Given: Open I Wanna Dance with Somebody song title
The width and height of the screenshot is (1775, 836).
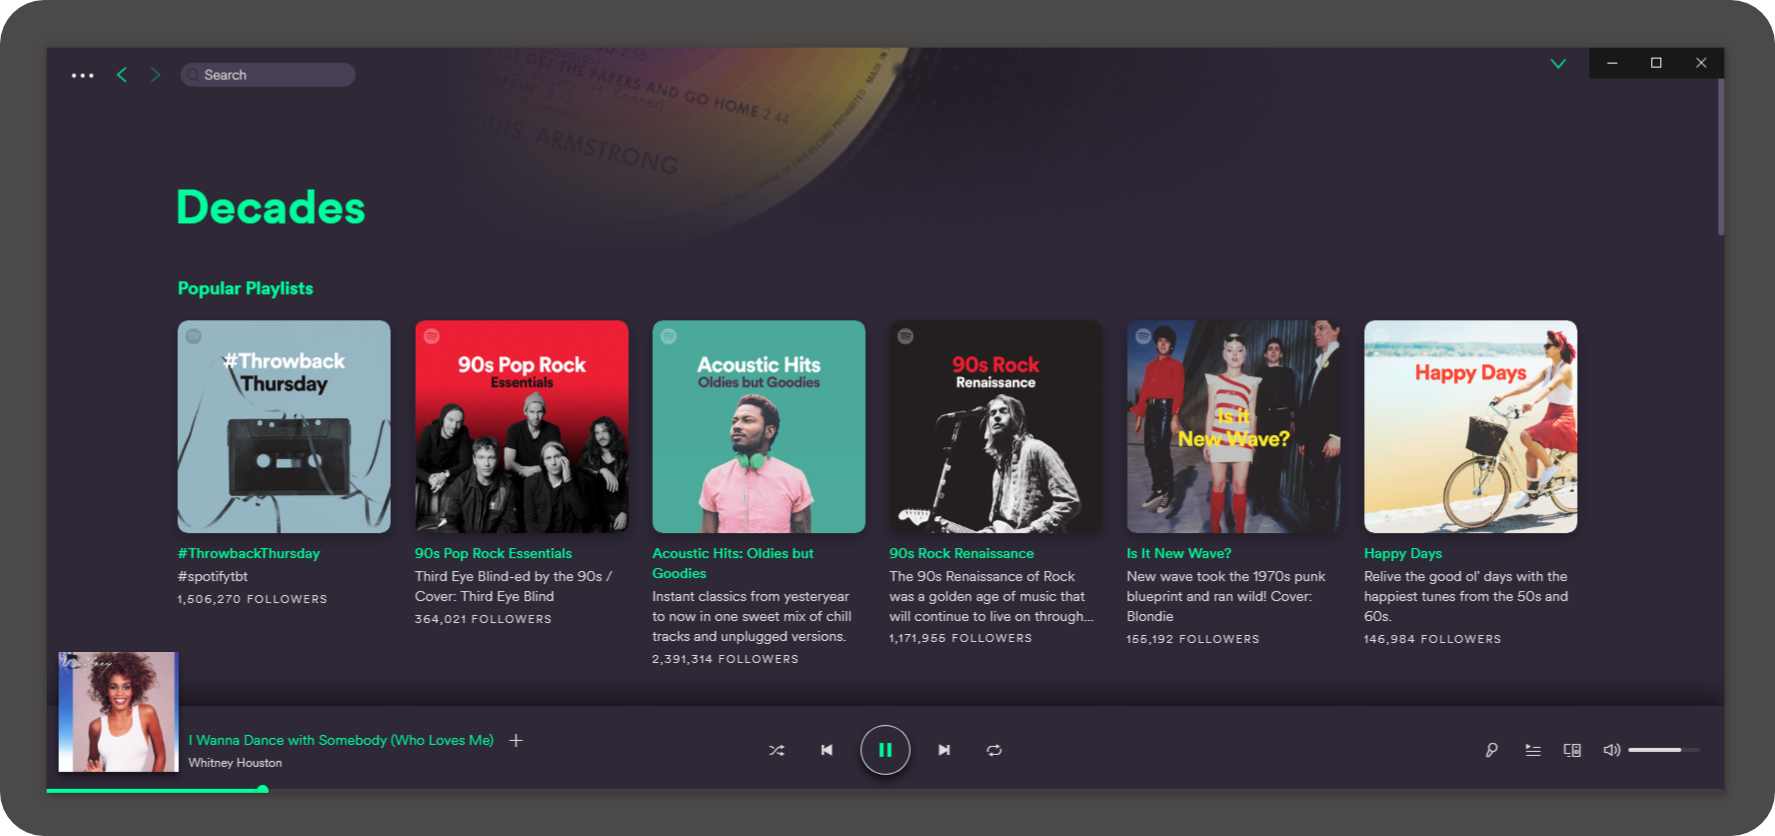Looking at the screenshot, I should (341, 740).
